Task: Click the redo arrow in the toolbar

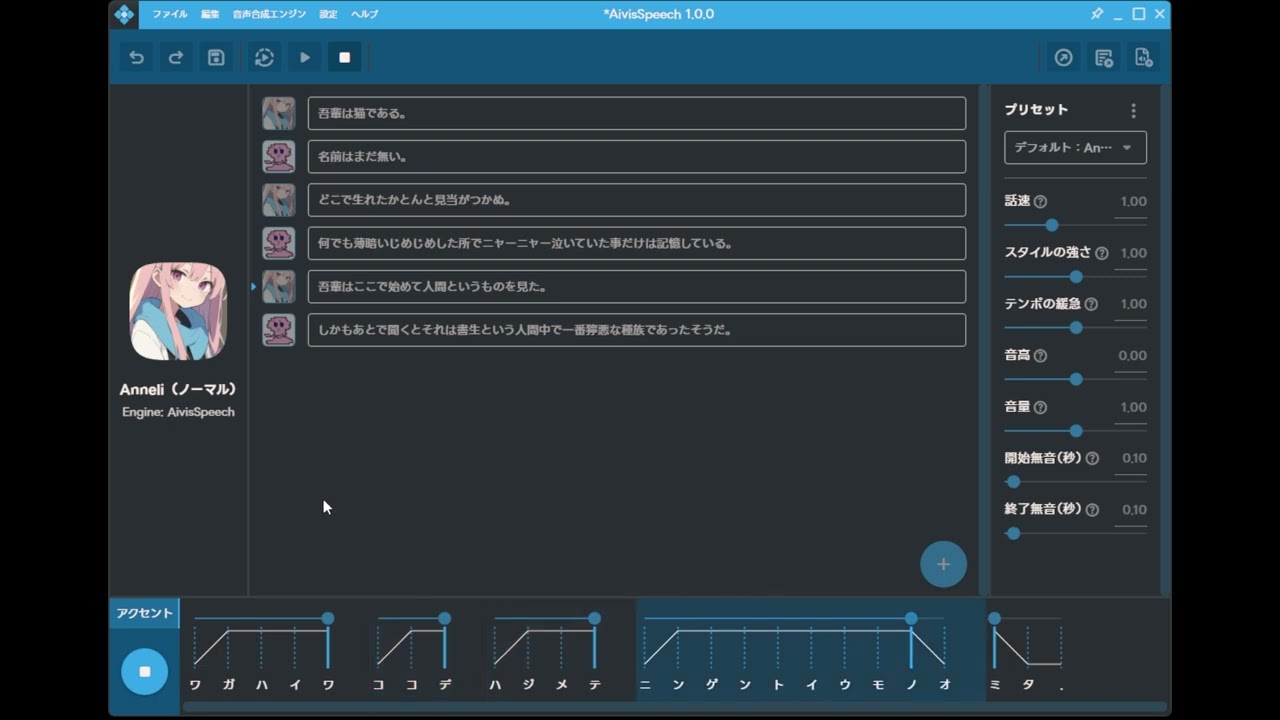Action: [x=176, y=58]
